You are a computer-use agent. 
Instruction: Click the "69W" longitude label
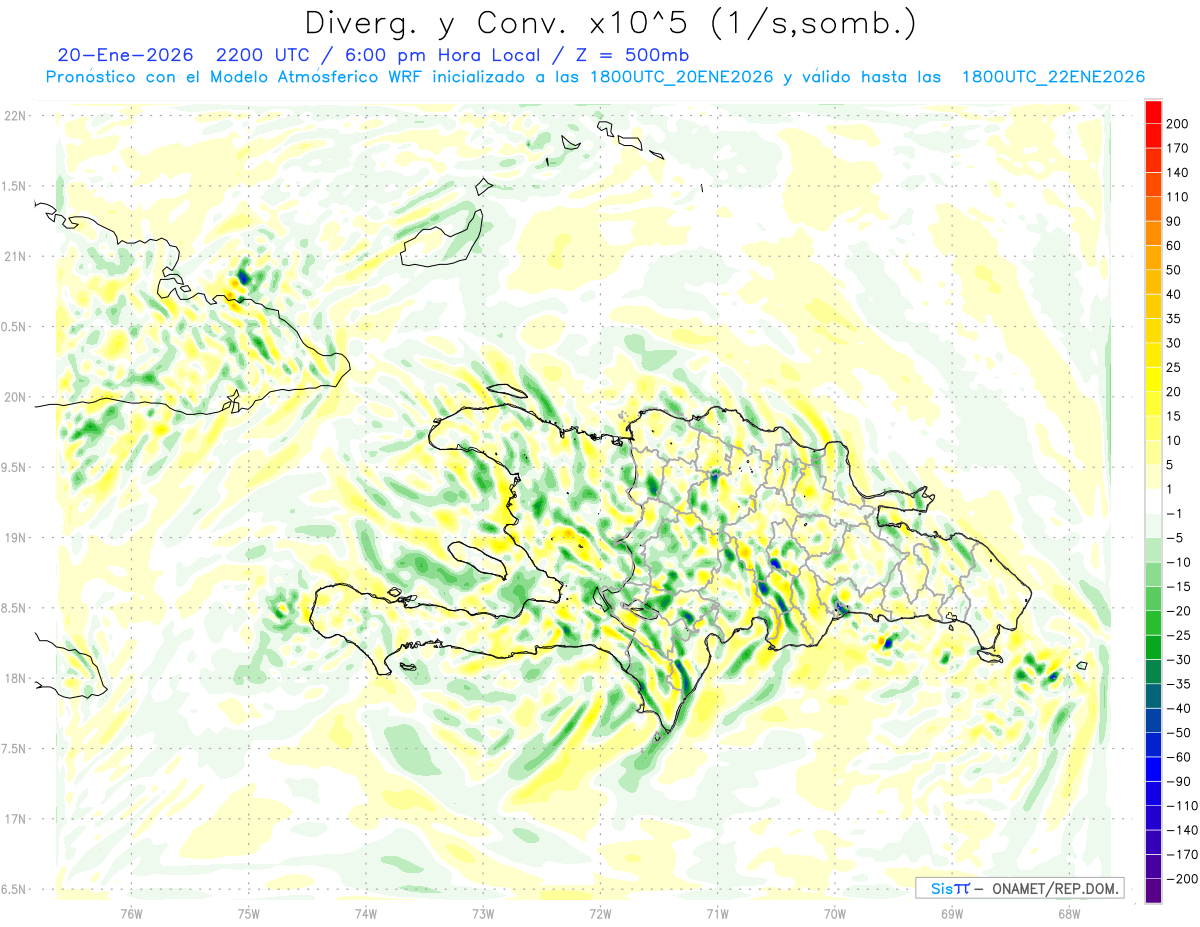952,912
